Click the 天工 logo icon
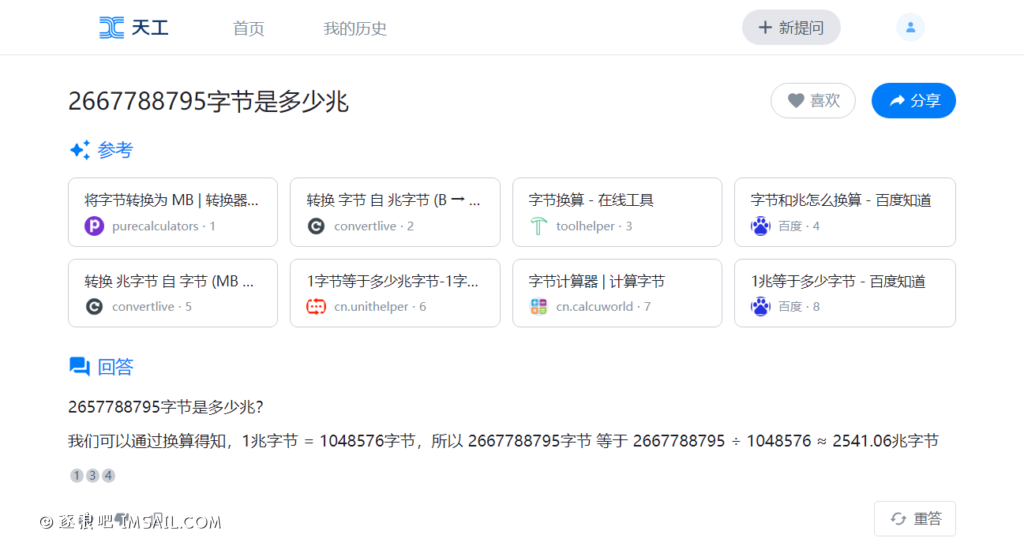This screenshot has width=1024, height=553. [112, 28]
